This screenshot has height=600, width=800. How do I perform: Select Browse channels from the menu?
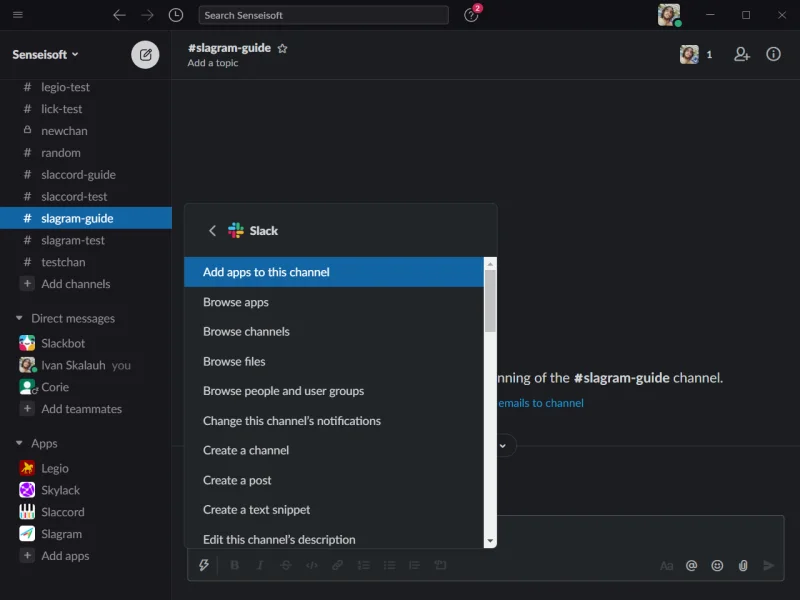(334, 332)
